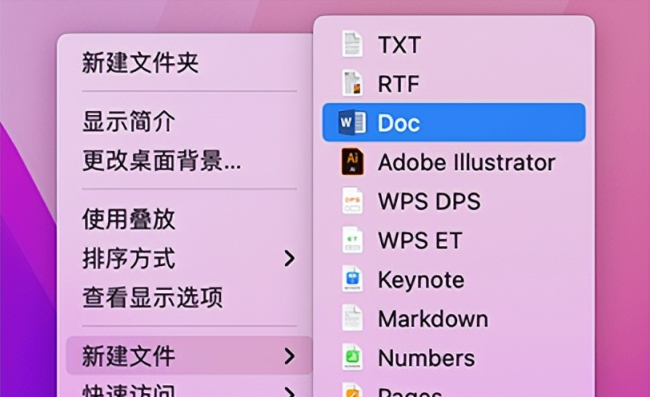
Task: Expand the 新建文件 chevron arrow
Action: point(290,356)
